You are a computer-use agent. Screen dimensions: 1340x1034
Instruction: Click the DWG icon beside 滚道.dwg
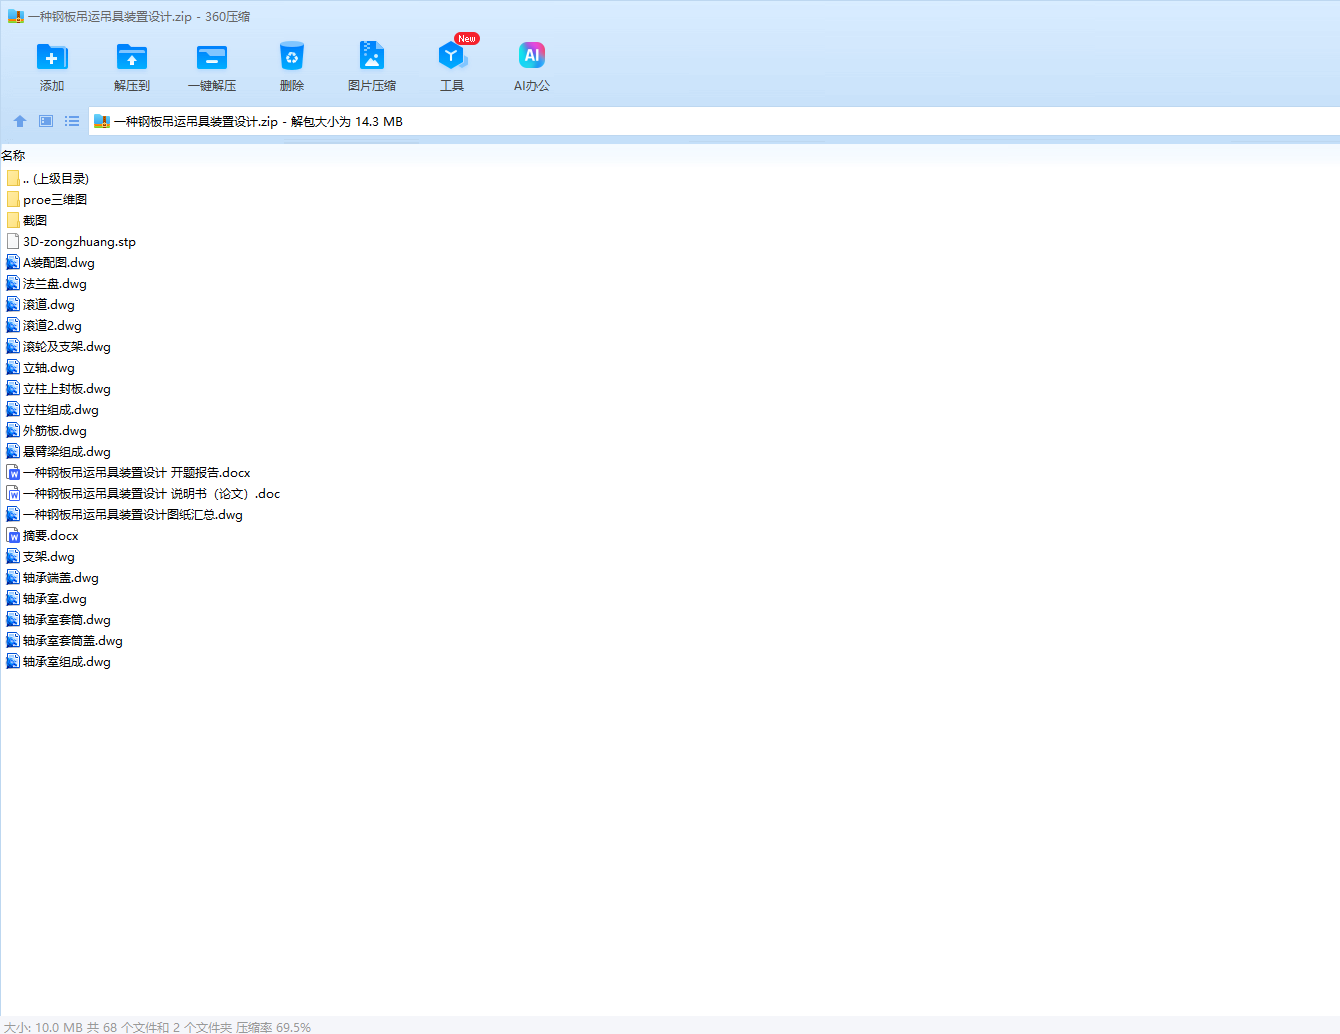pyautogui.click(x=13, y=304)
